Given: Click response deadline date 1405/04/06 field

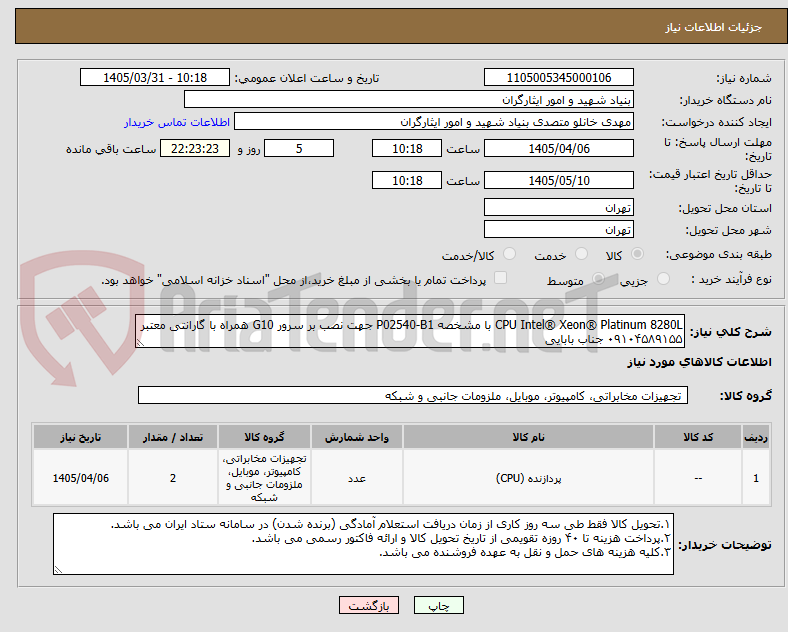Looking at the screenshot, I should [x=559, y=149].
